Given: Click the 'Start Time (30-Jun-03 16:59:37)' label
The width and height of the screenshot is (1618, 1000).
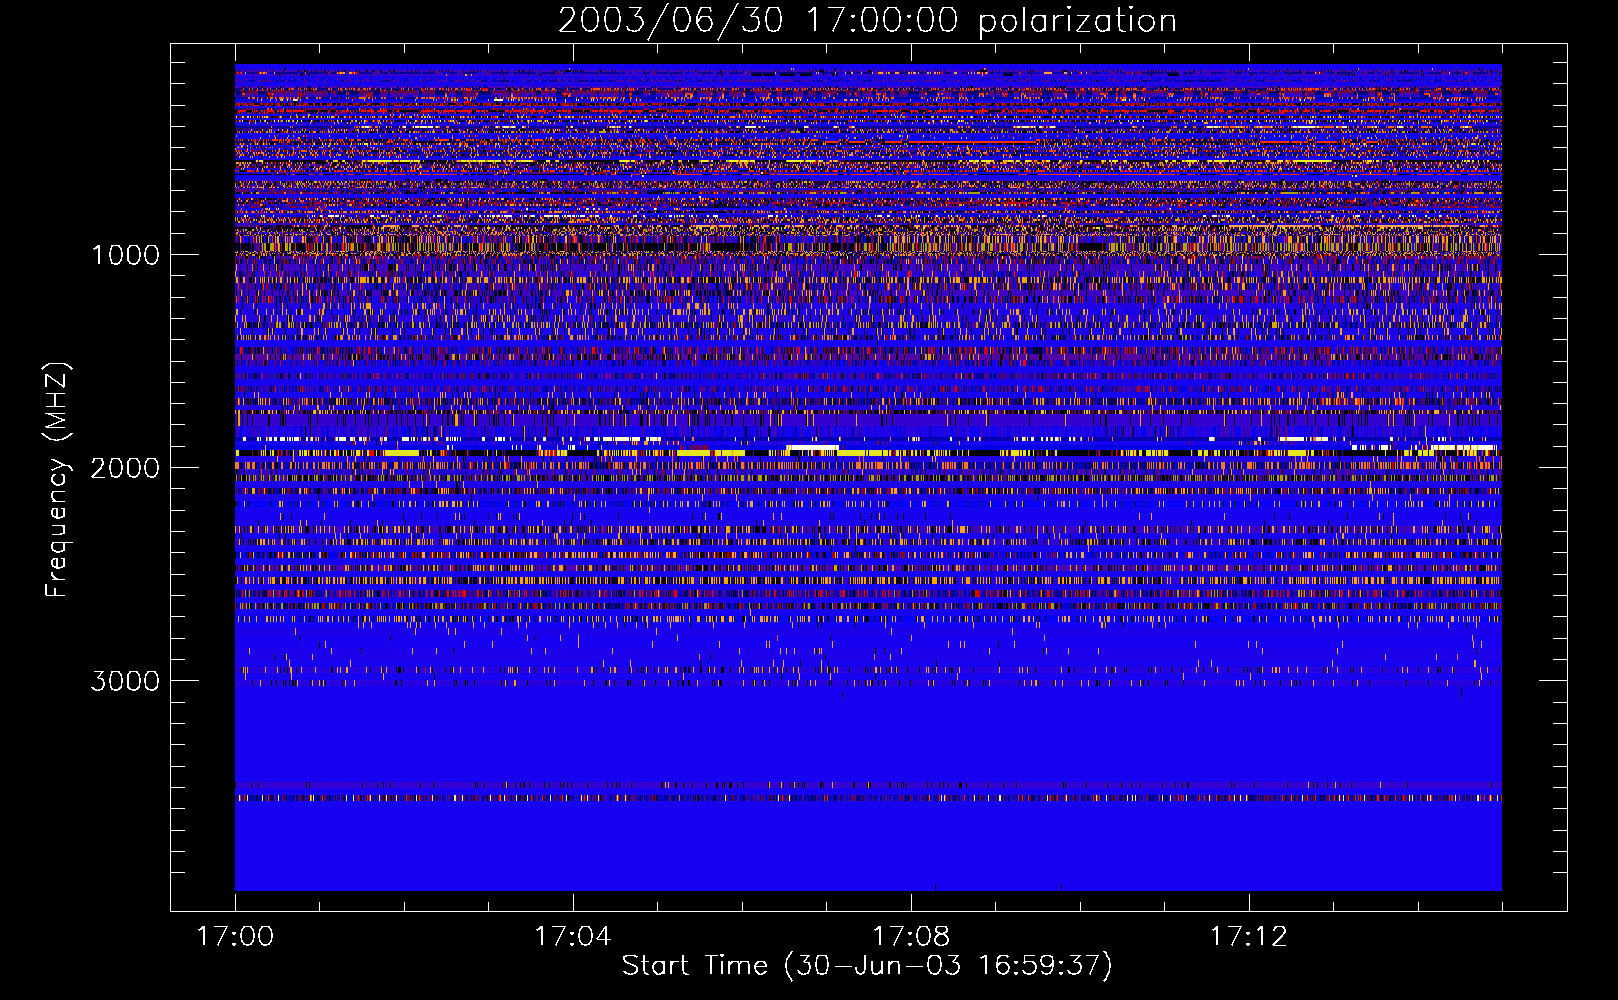Looking at the screenshot, I should pos(867,965).
